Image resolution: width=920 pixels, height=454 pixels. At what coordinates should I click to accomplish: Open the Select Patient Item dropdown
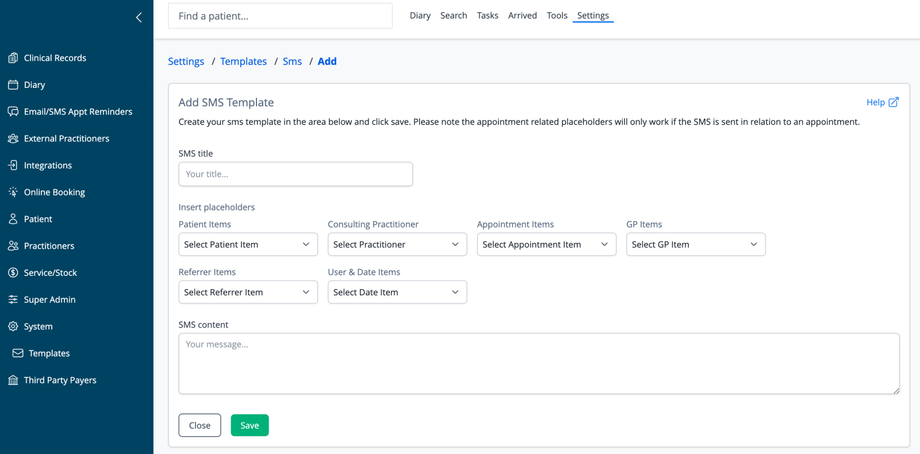248,245
